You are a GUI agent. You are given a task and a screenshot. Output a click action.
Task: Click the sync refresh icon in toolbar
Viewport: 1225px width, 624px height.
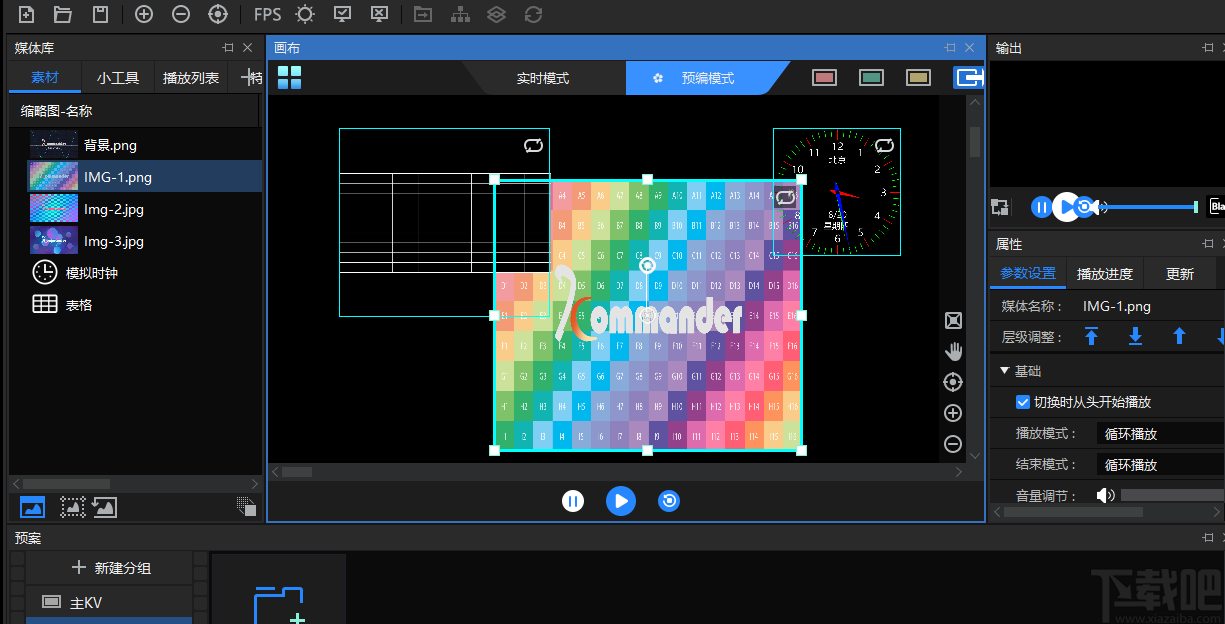[533, 14]
